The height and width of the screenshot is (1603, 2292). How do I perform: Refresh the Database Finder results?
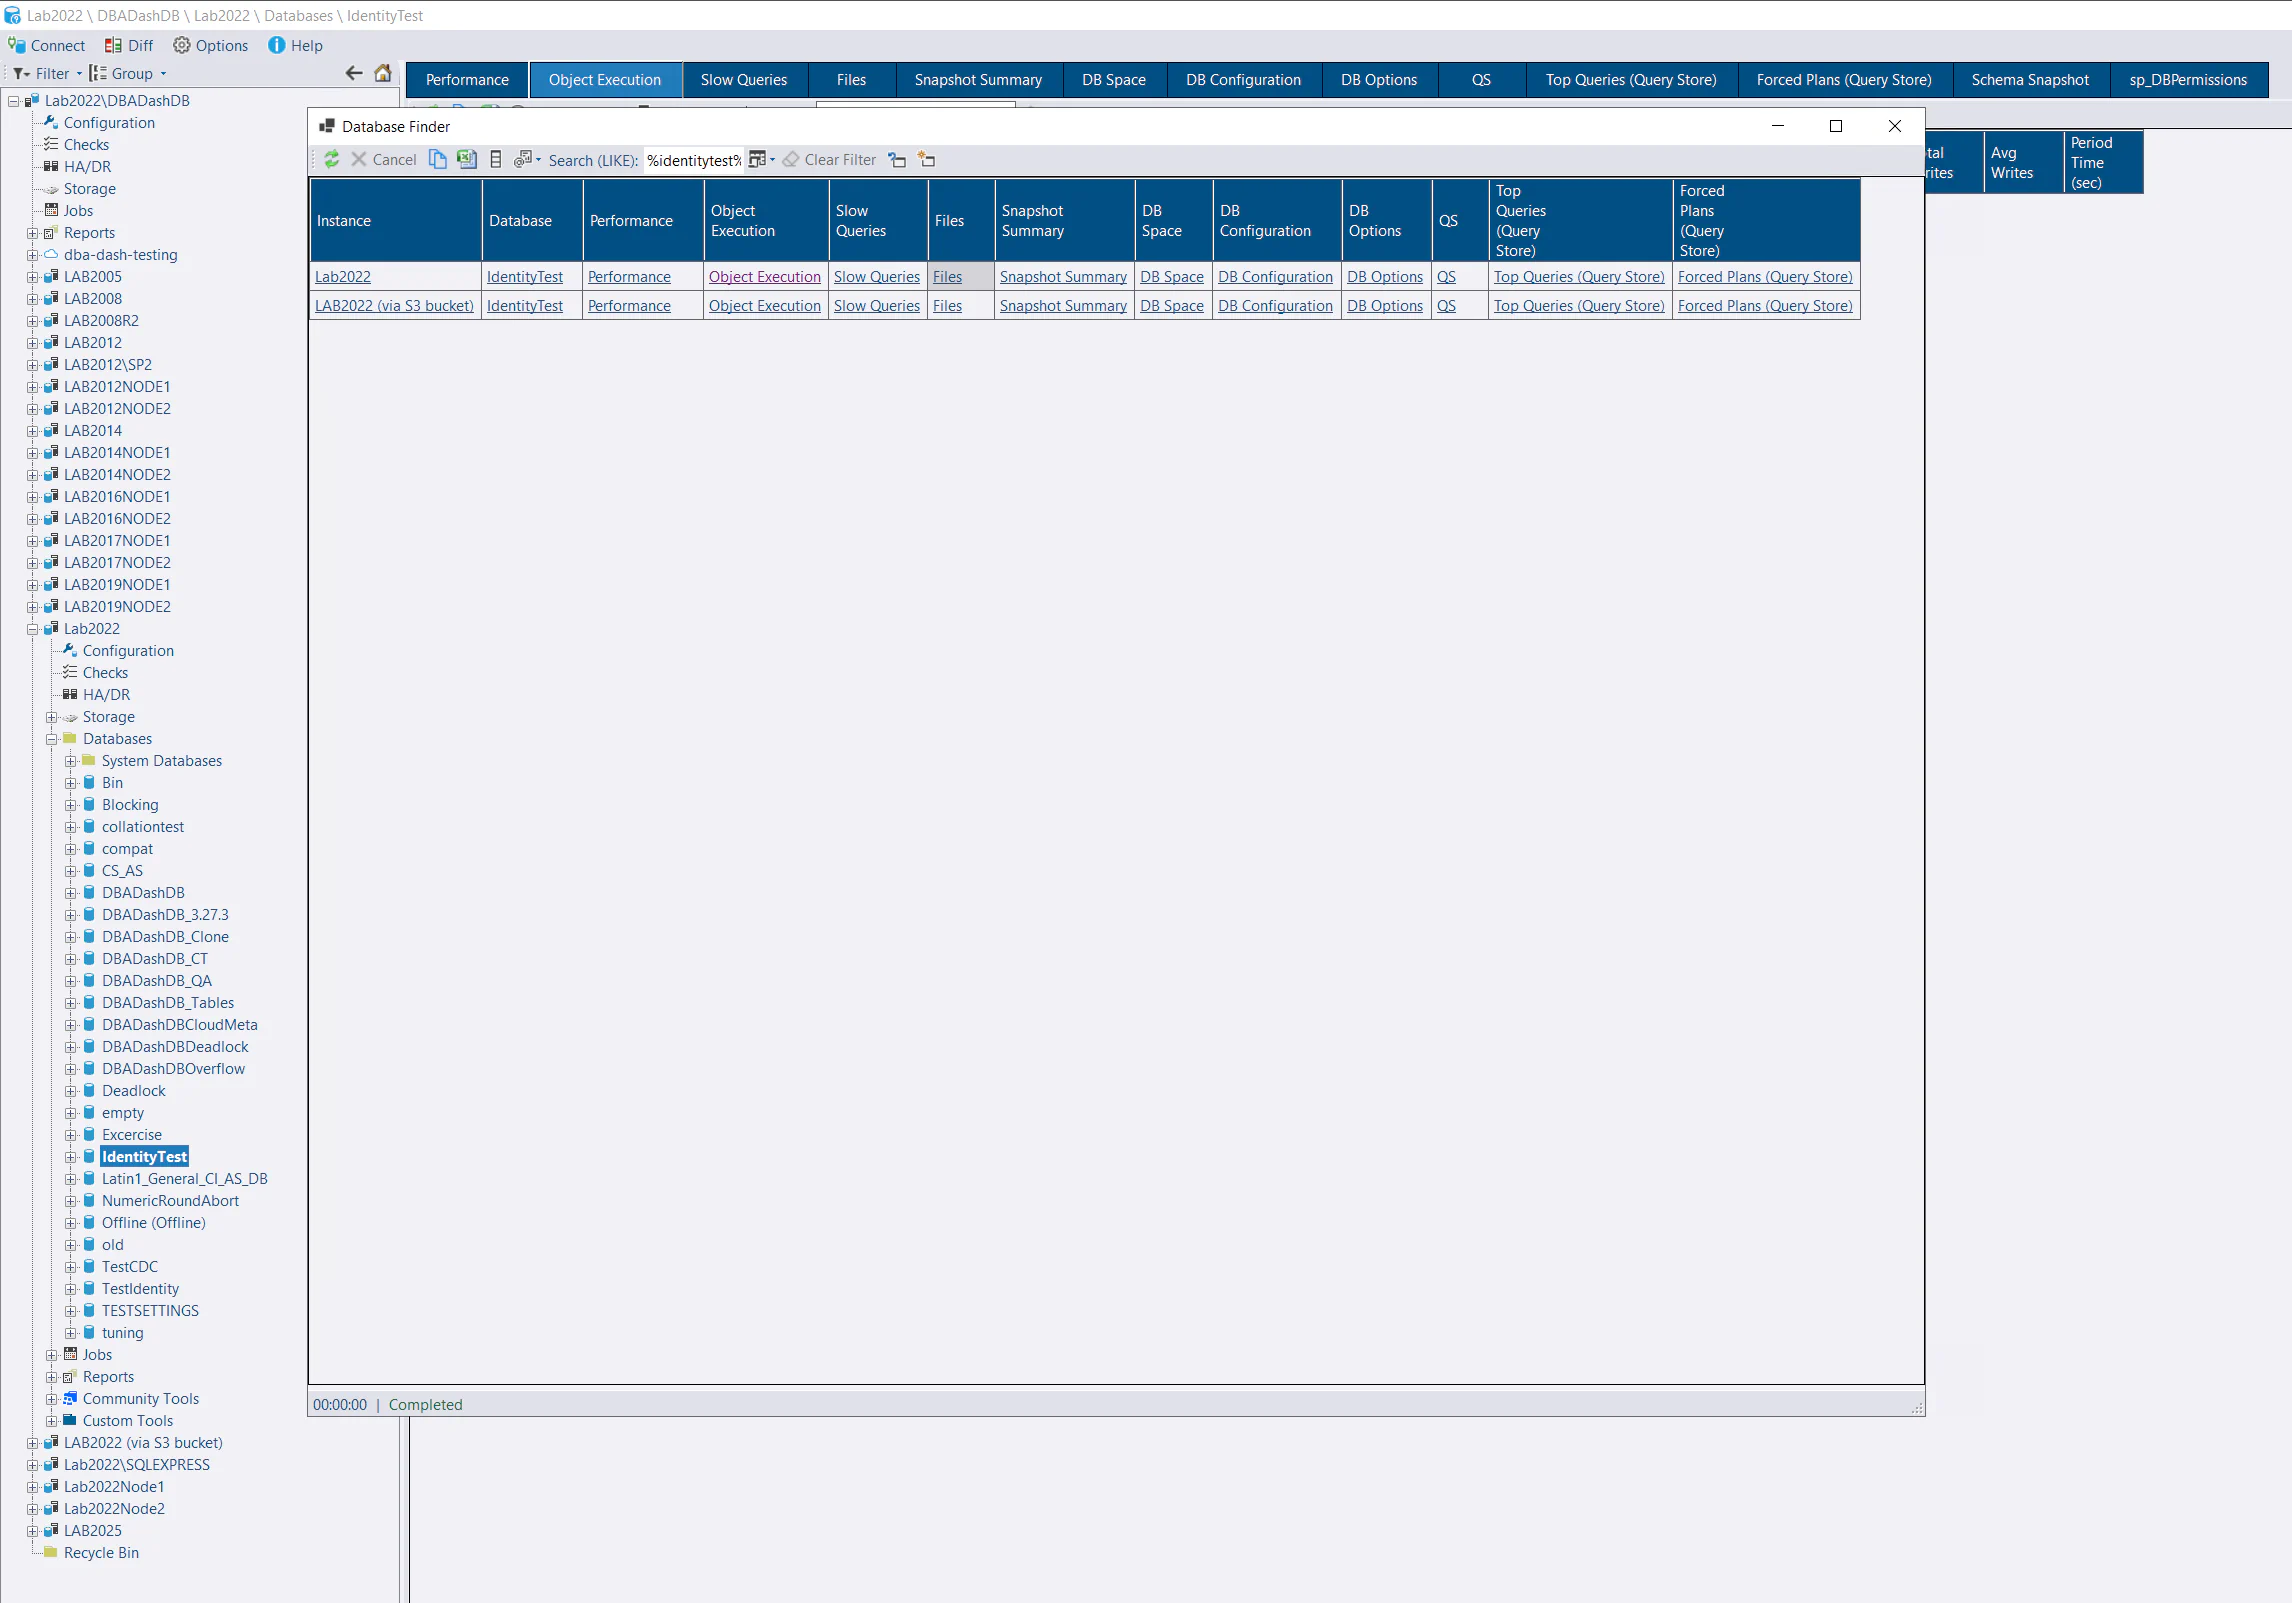tap(332, 160)
